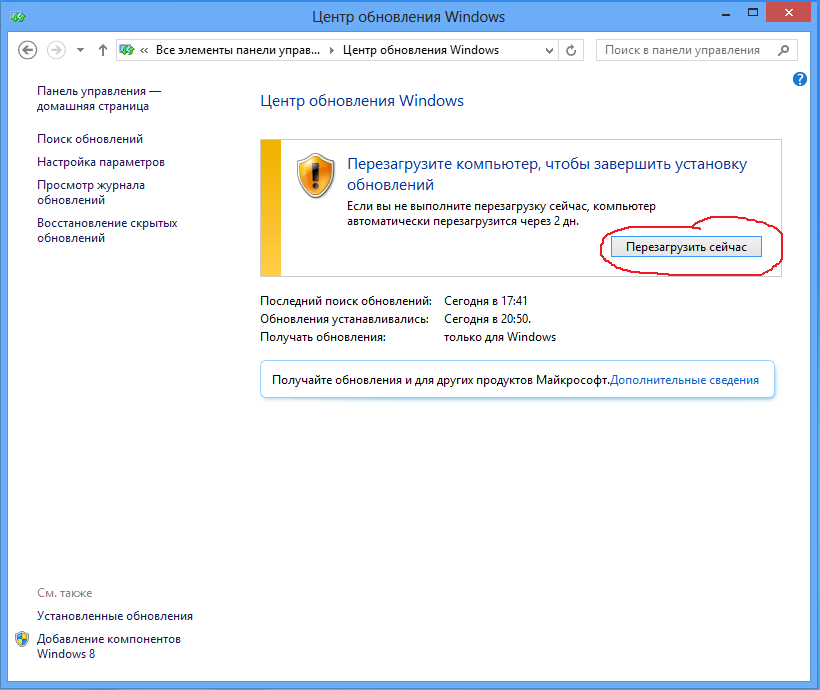Expand the address bar history dropdown
The width and height of the screenshot is (820, 690).
click(x=549, y=50)
